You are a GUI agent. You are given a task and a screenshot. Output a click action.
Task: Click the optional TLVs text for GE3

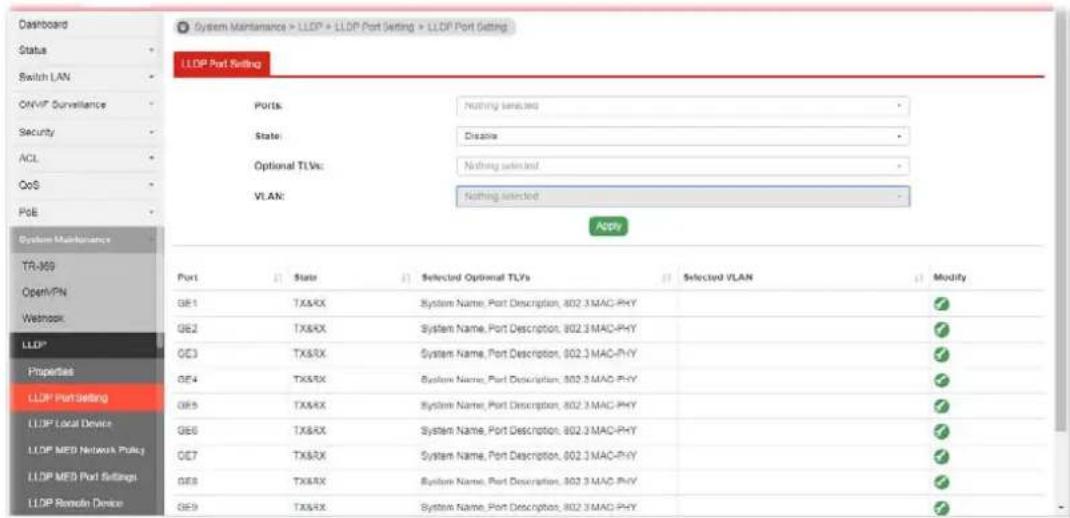(x=528, y=355)
